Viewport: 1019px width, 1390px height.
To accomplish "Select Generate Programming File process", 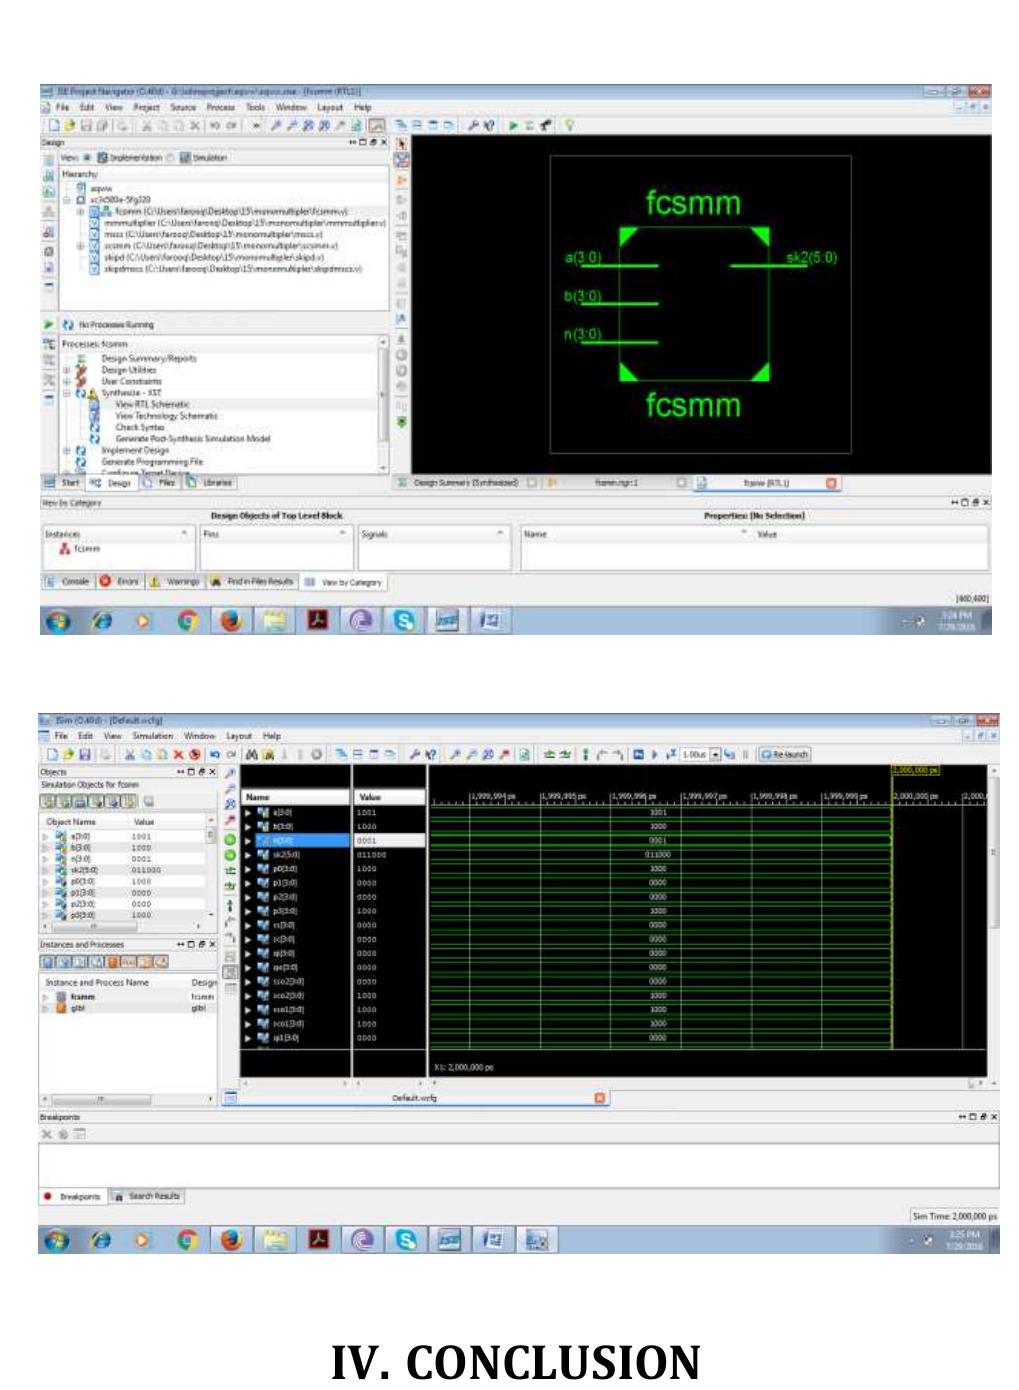I will (x=151, y=462).
